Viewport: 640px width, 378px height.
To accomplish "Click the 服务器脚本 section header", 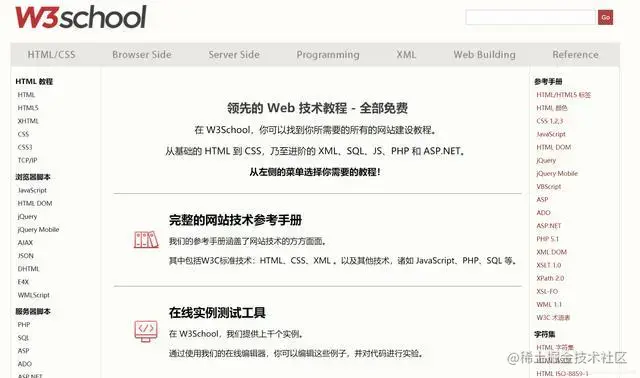I will click(33, 311).
